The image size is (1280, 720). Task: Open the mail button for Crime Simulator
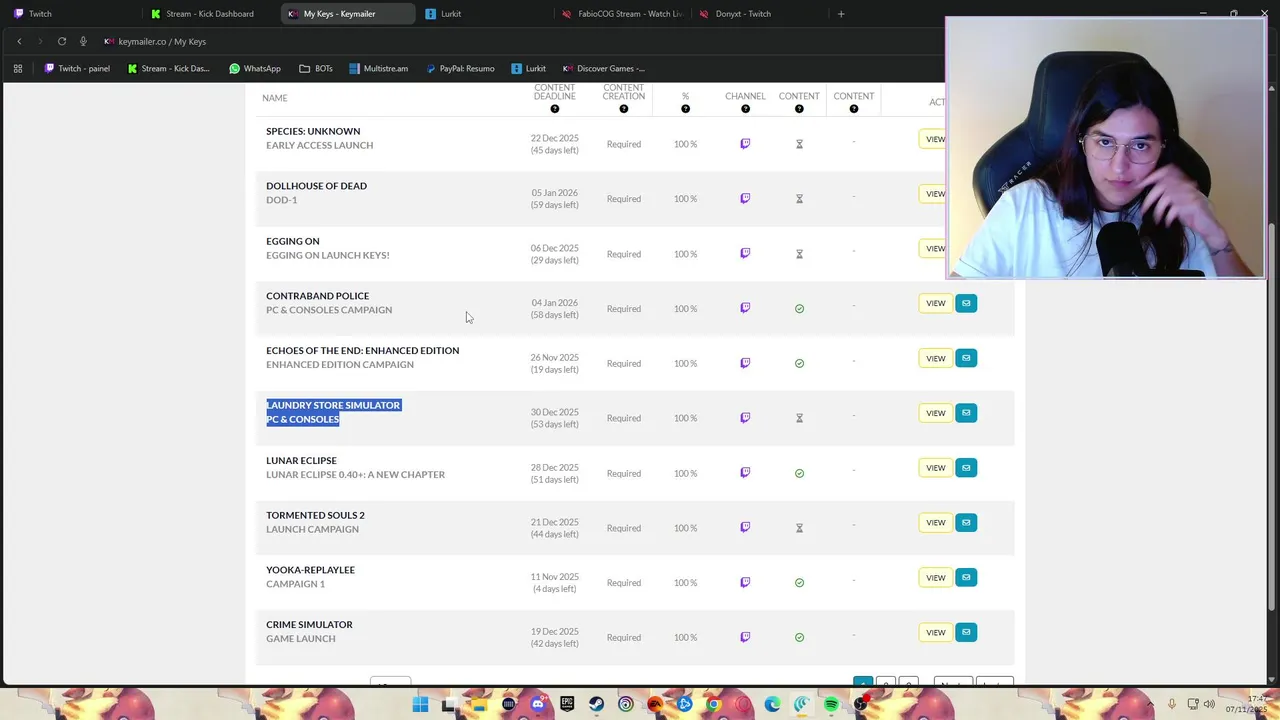[966, 632]
